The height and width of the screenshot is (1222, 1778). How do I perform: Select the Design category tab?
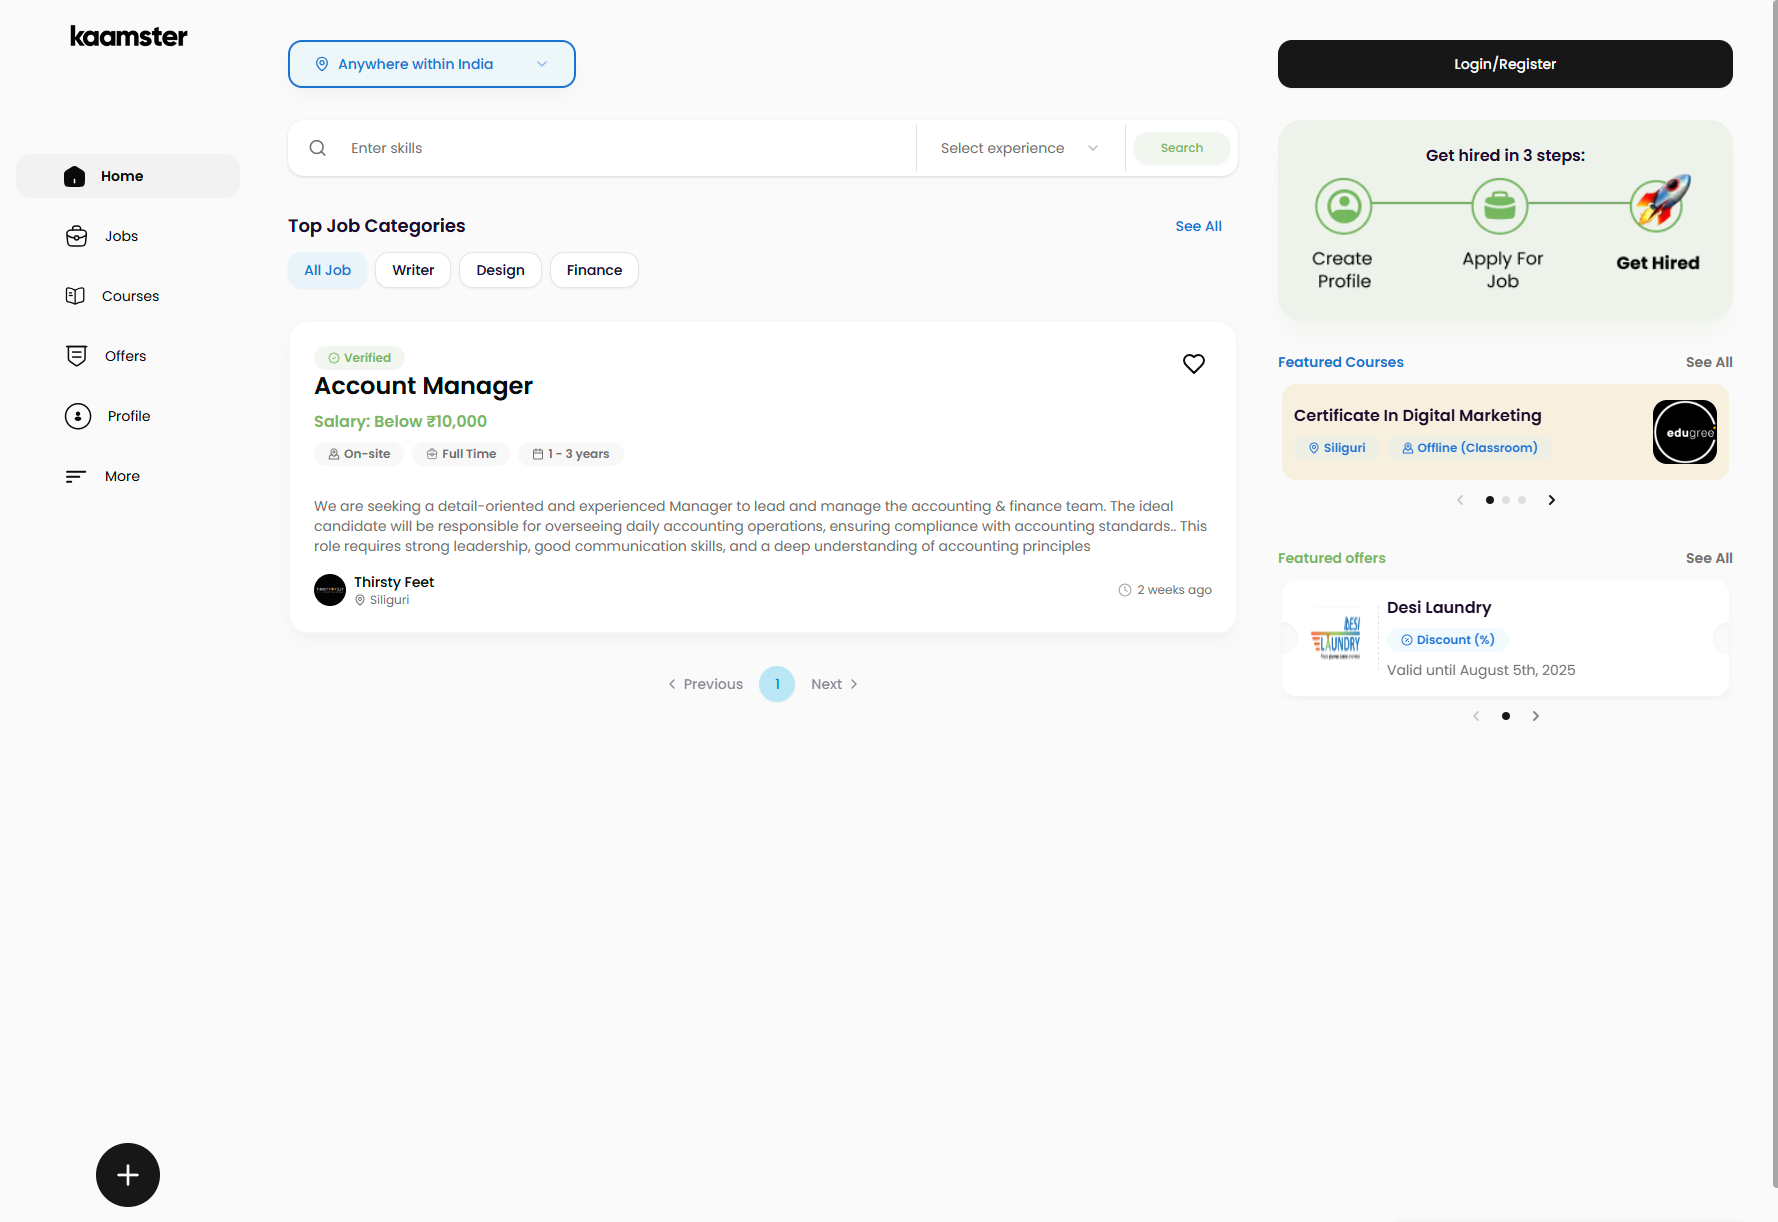(500, 270)
